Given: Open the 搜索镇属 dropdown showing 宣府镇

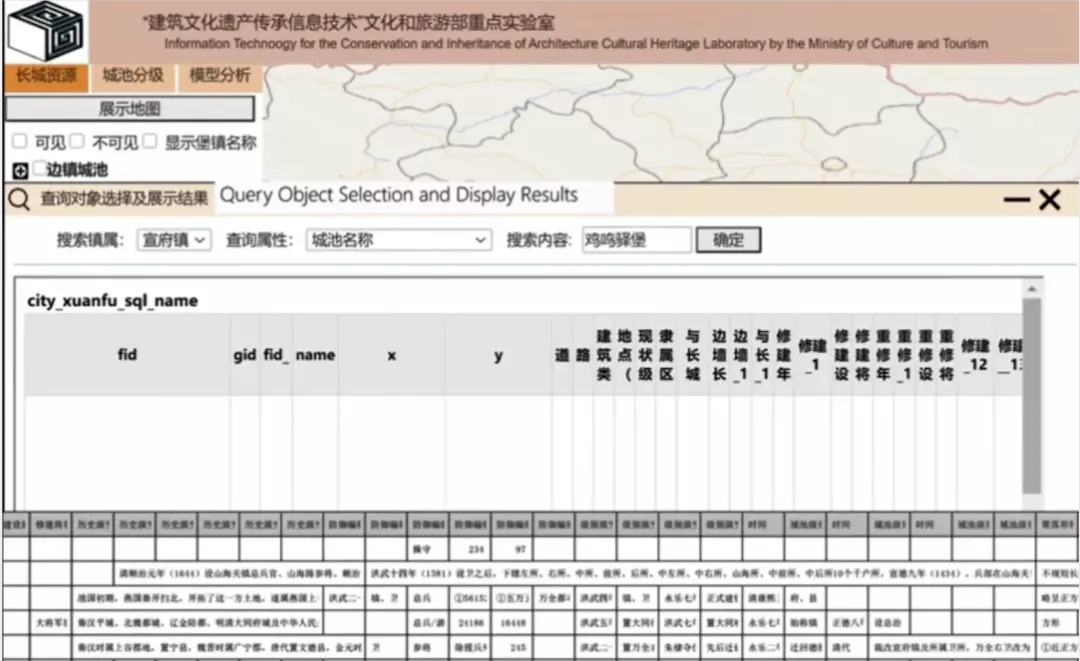Looking at the screenshot, I should 174,240.
